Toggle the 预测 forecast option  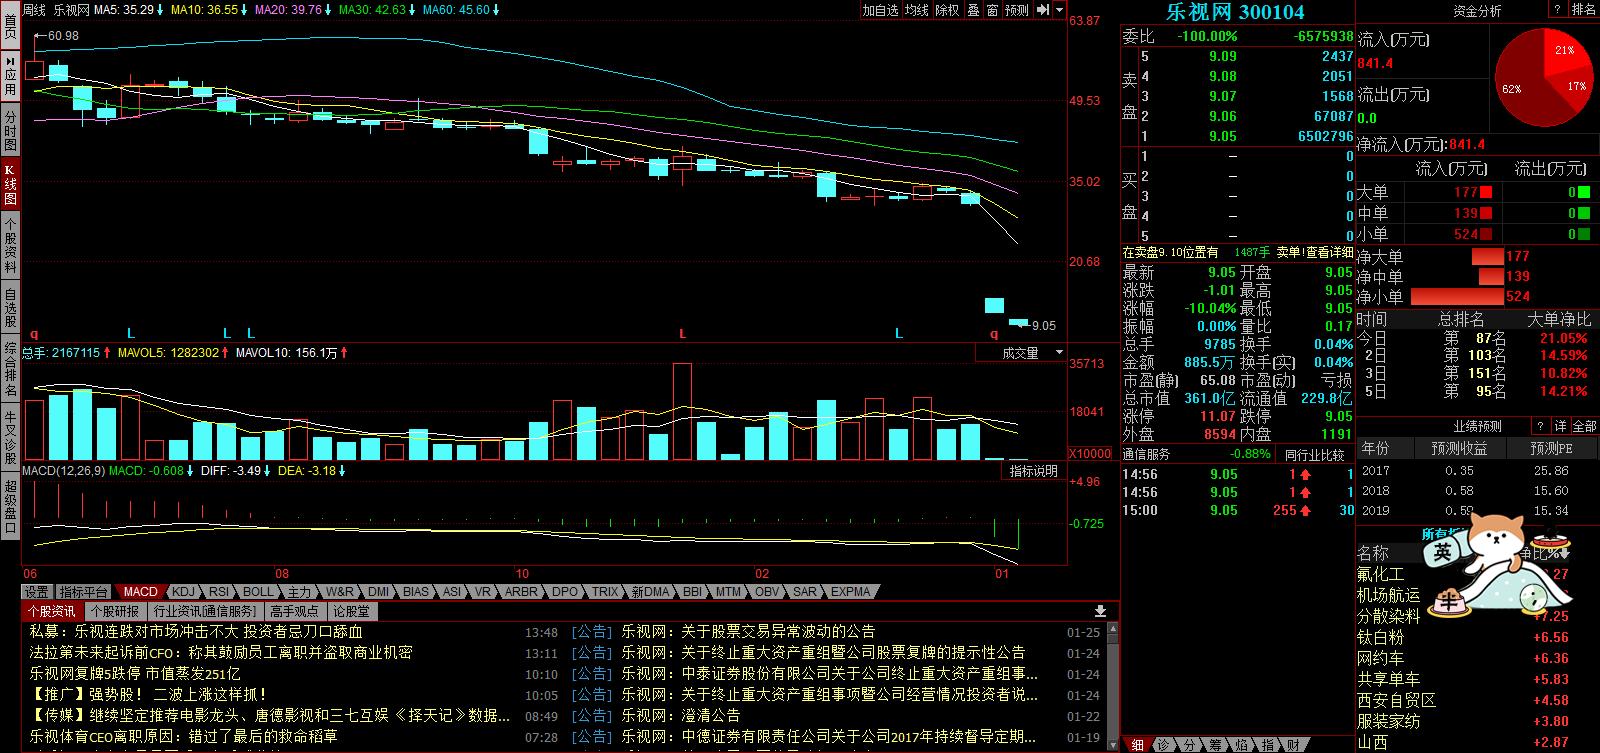click(x=1017, y=10)
